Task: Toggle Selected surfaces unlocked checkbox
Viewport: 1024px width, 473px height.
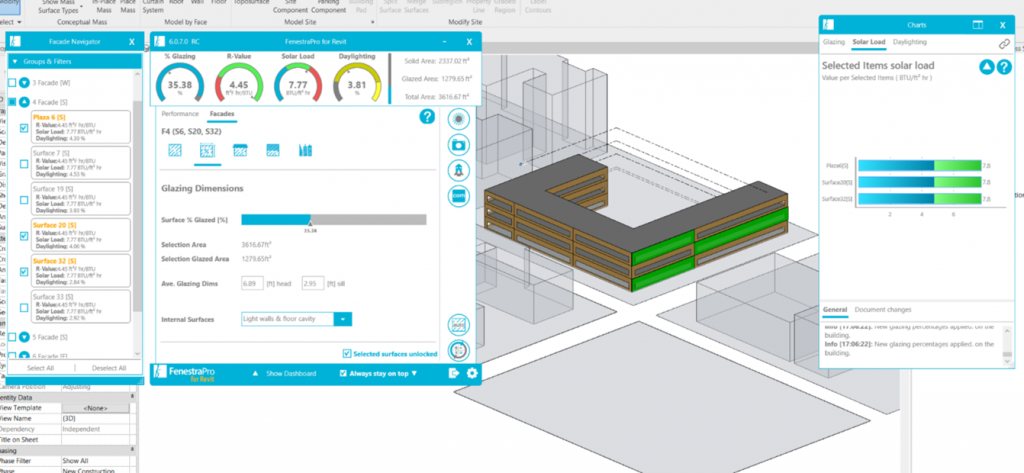Action: point(347,353)
